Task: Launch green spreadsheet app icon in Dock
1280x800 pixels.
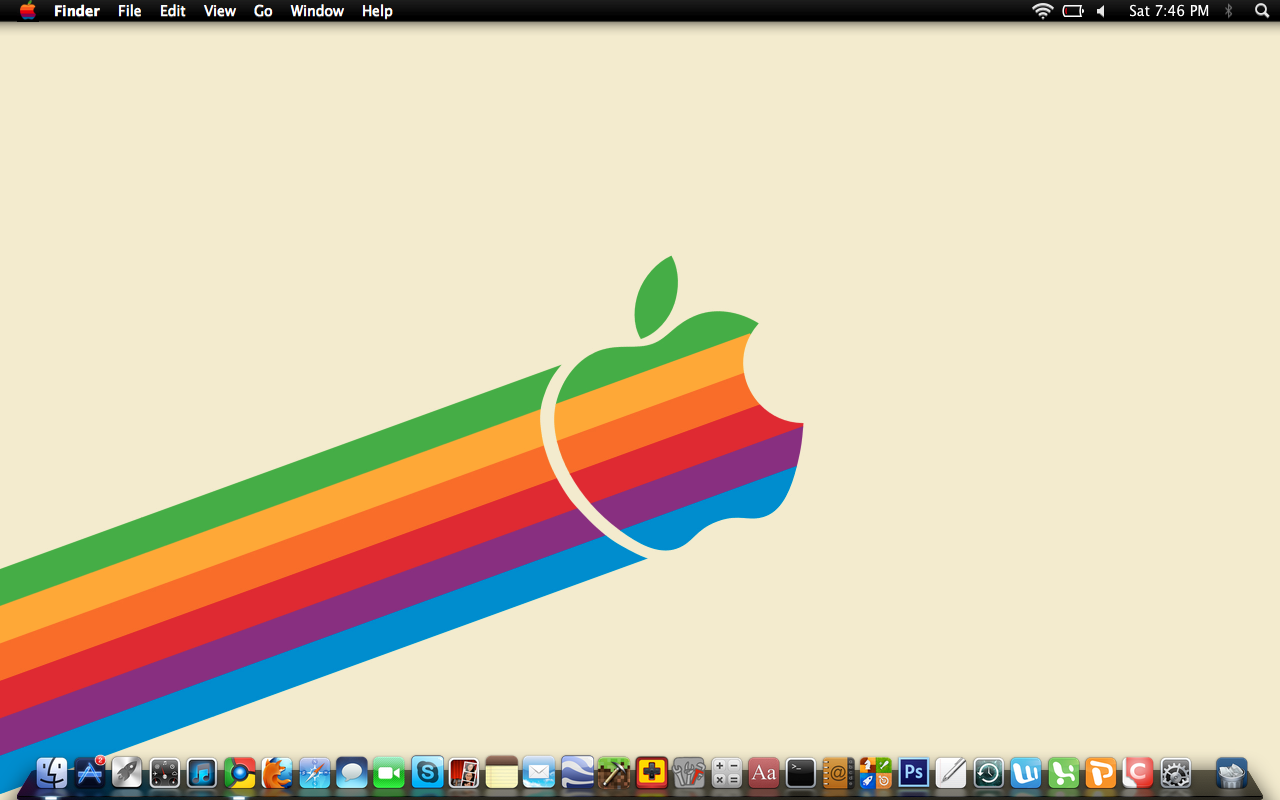Action: tap(1063, 773)
